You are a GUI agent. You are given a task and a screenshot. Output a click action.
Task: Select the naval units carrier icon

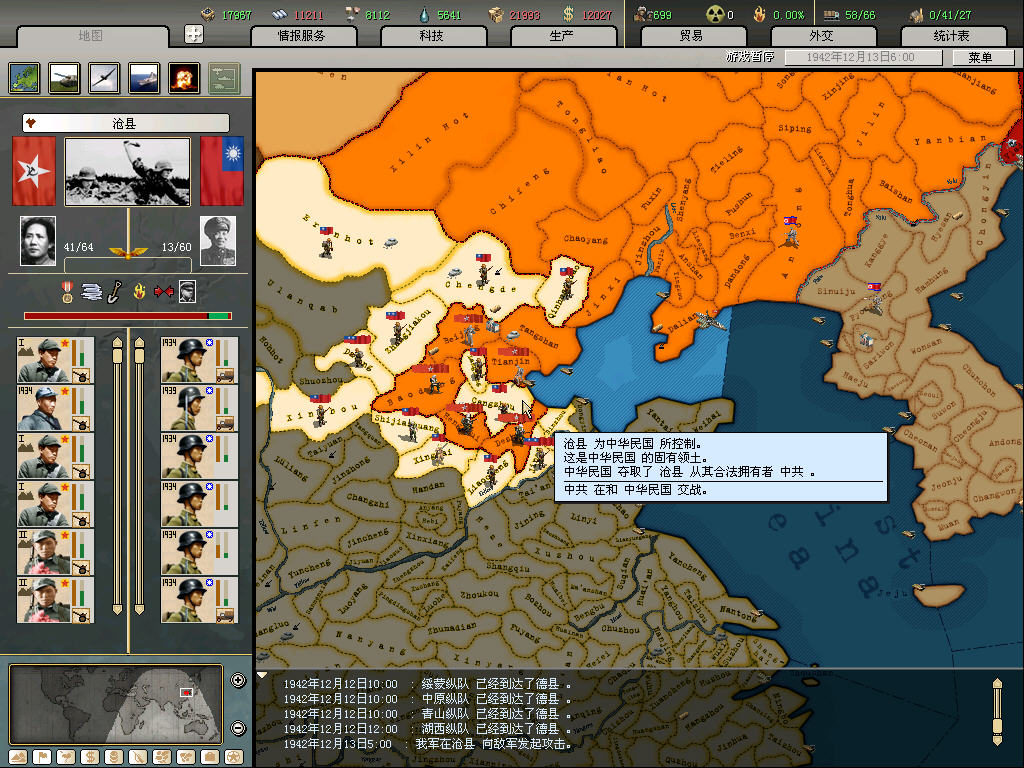pyautogui.click(x=144, y=78)
